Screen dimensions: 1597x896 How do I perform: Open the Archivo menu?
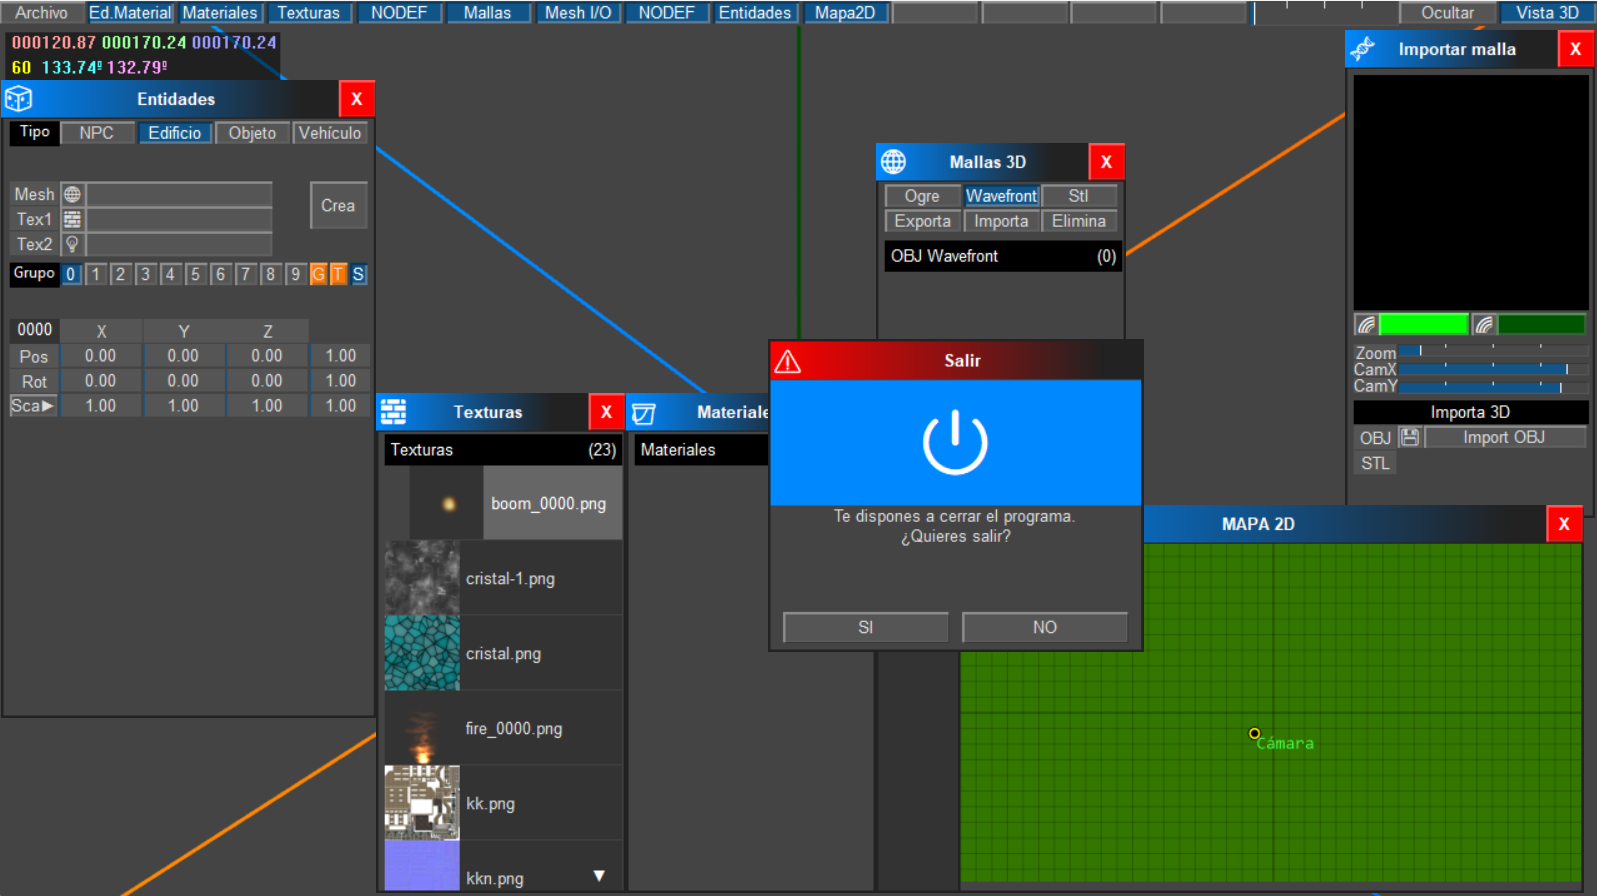[41, 13]
